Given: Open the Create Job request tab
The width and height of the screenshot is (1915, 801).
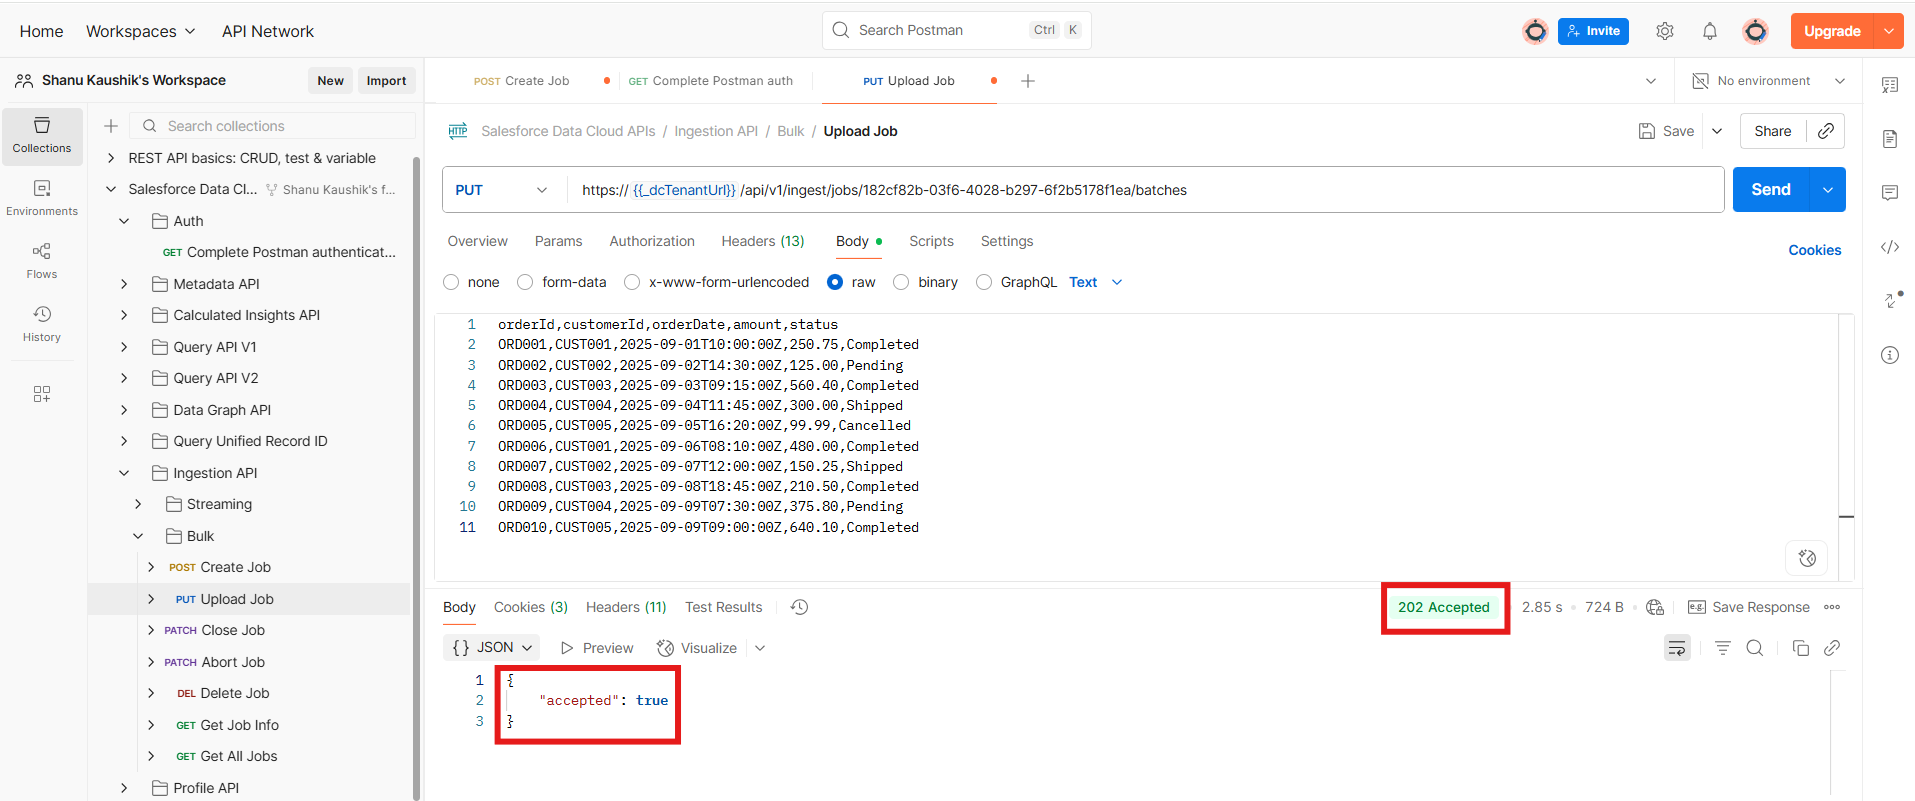Looking at the screenshot, I should coord(522,81).
